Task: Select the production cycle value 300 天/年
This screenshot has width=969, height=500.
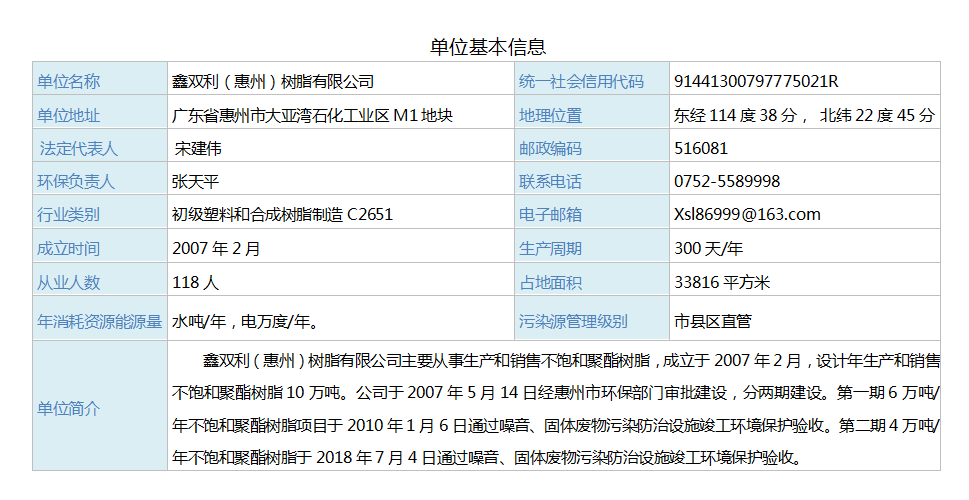Action: tap(708, 248)
